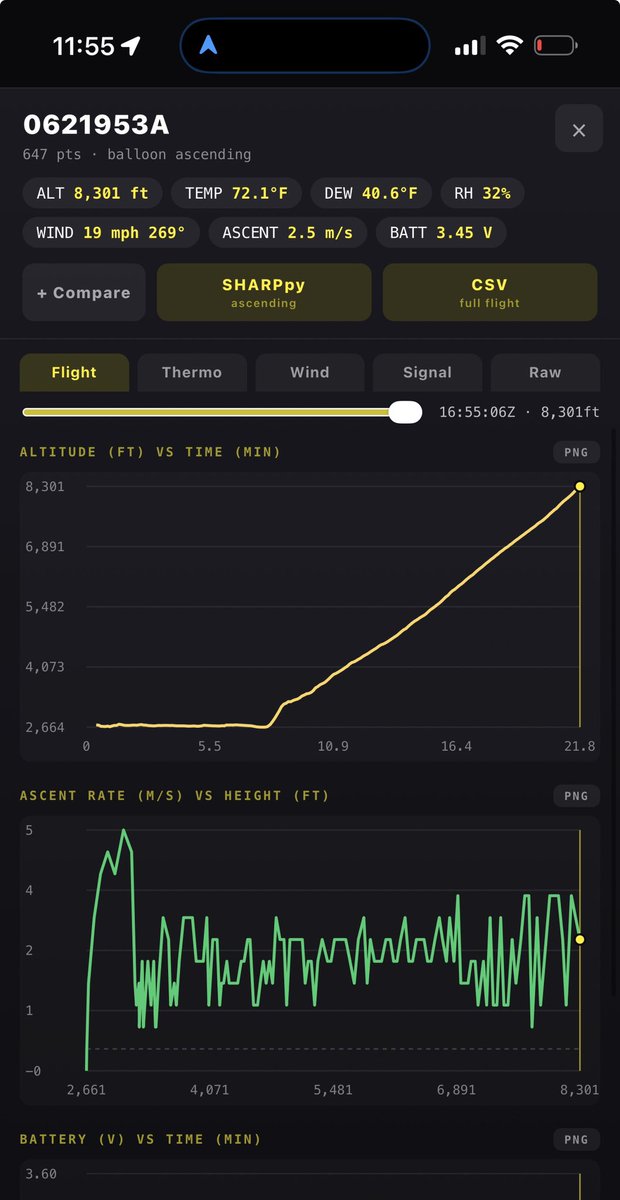Viewport: 620px width, 1200px height.
Task: Export the ascending data to SHARPpy
Action: point(264,292)
